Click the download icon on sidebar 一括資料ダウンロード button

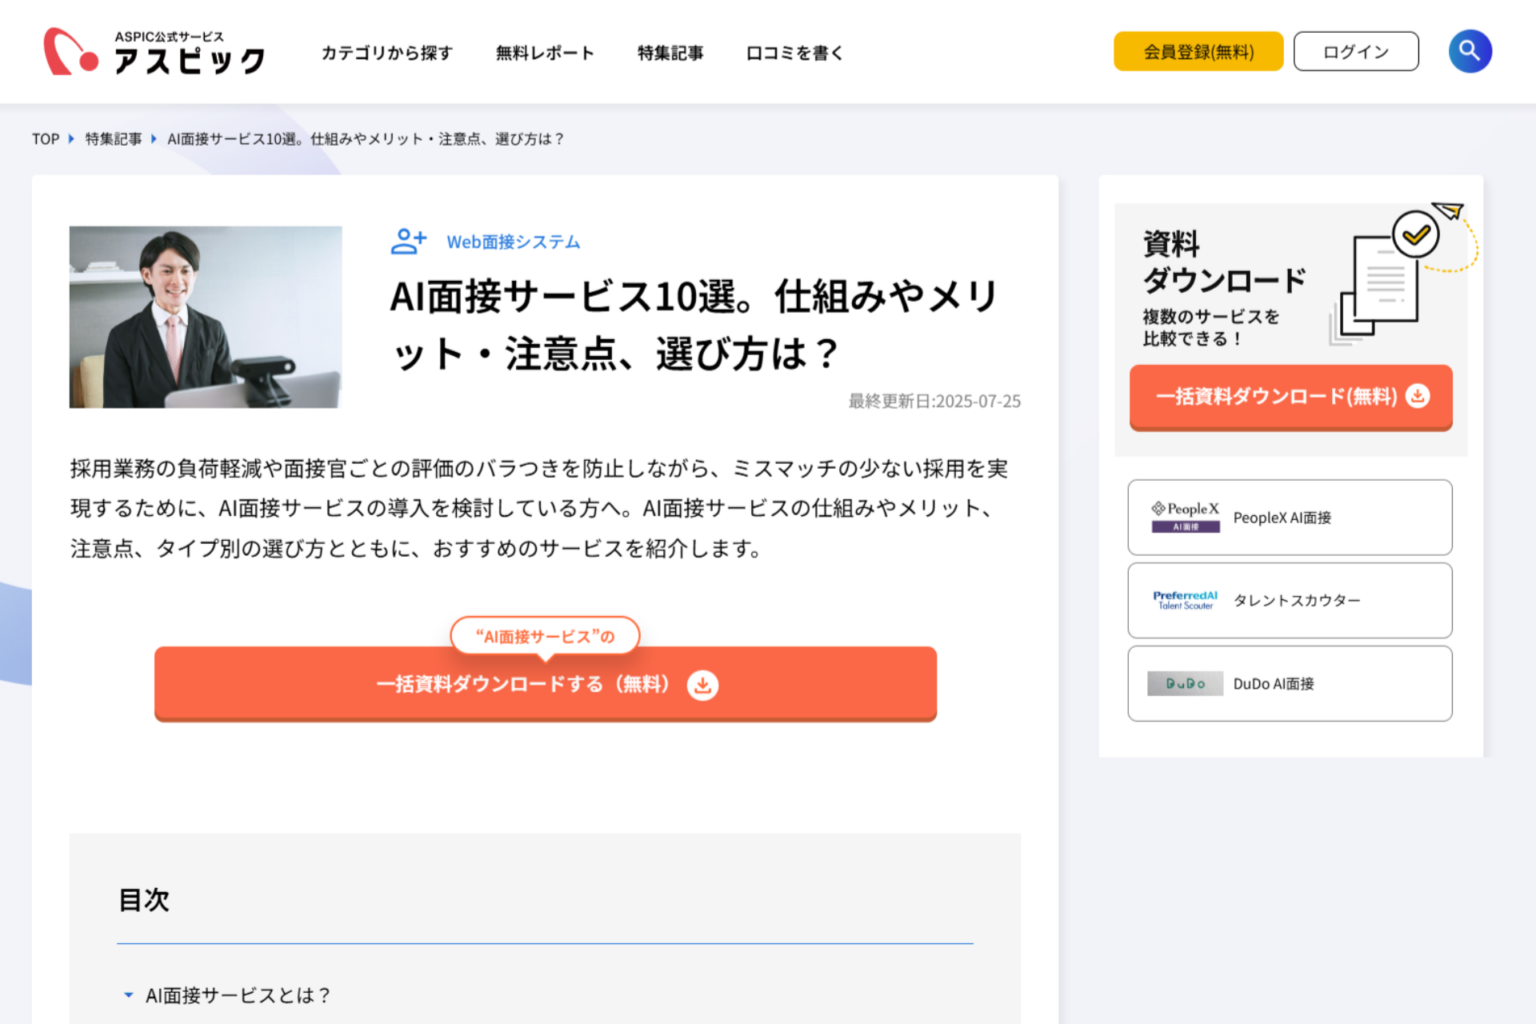tap(1416, 397)
